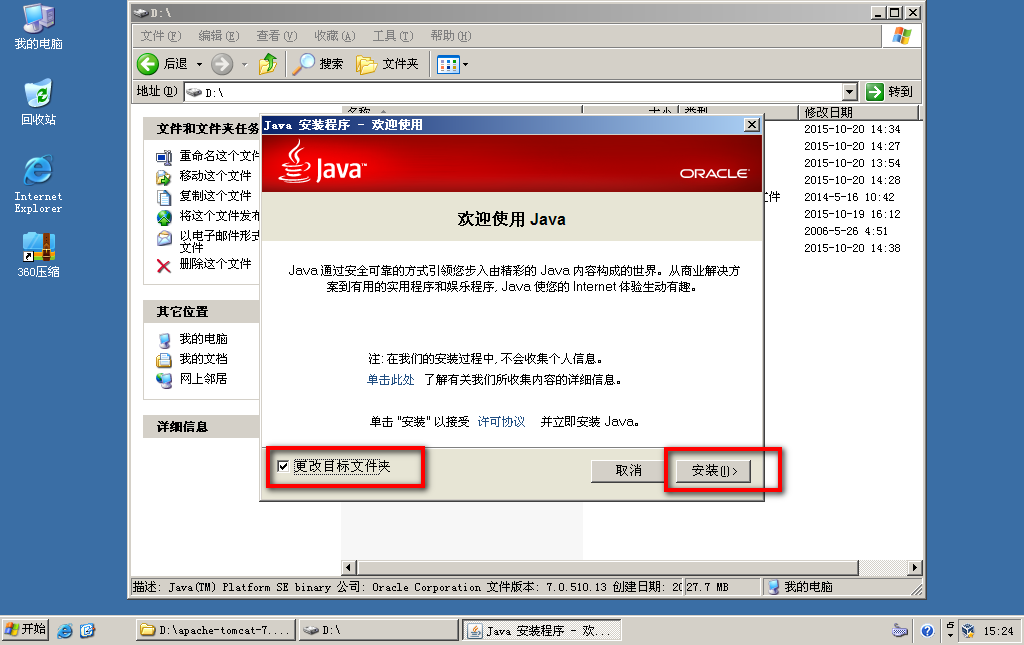This screenshot has height=645, width=1024.
Task: Open 360压缩 desktop shortcut
Action: click(38, 255)
